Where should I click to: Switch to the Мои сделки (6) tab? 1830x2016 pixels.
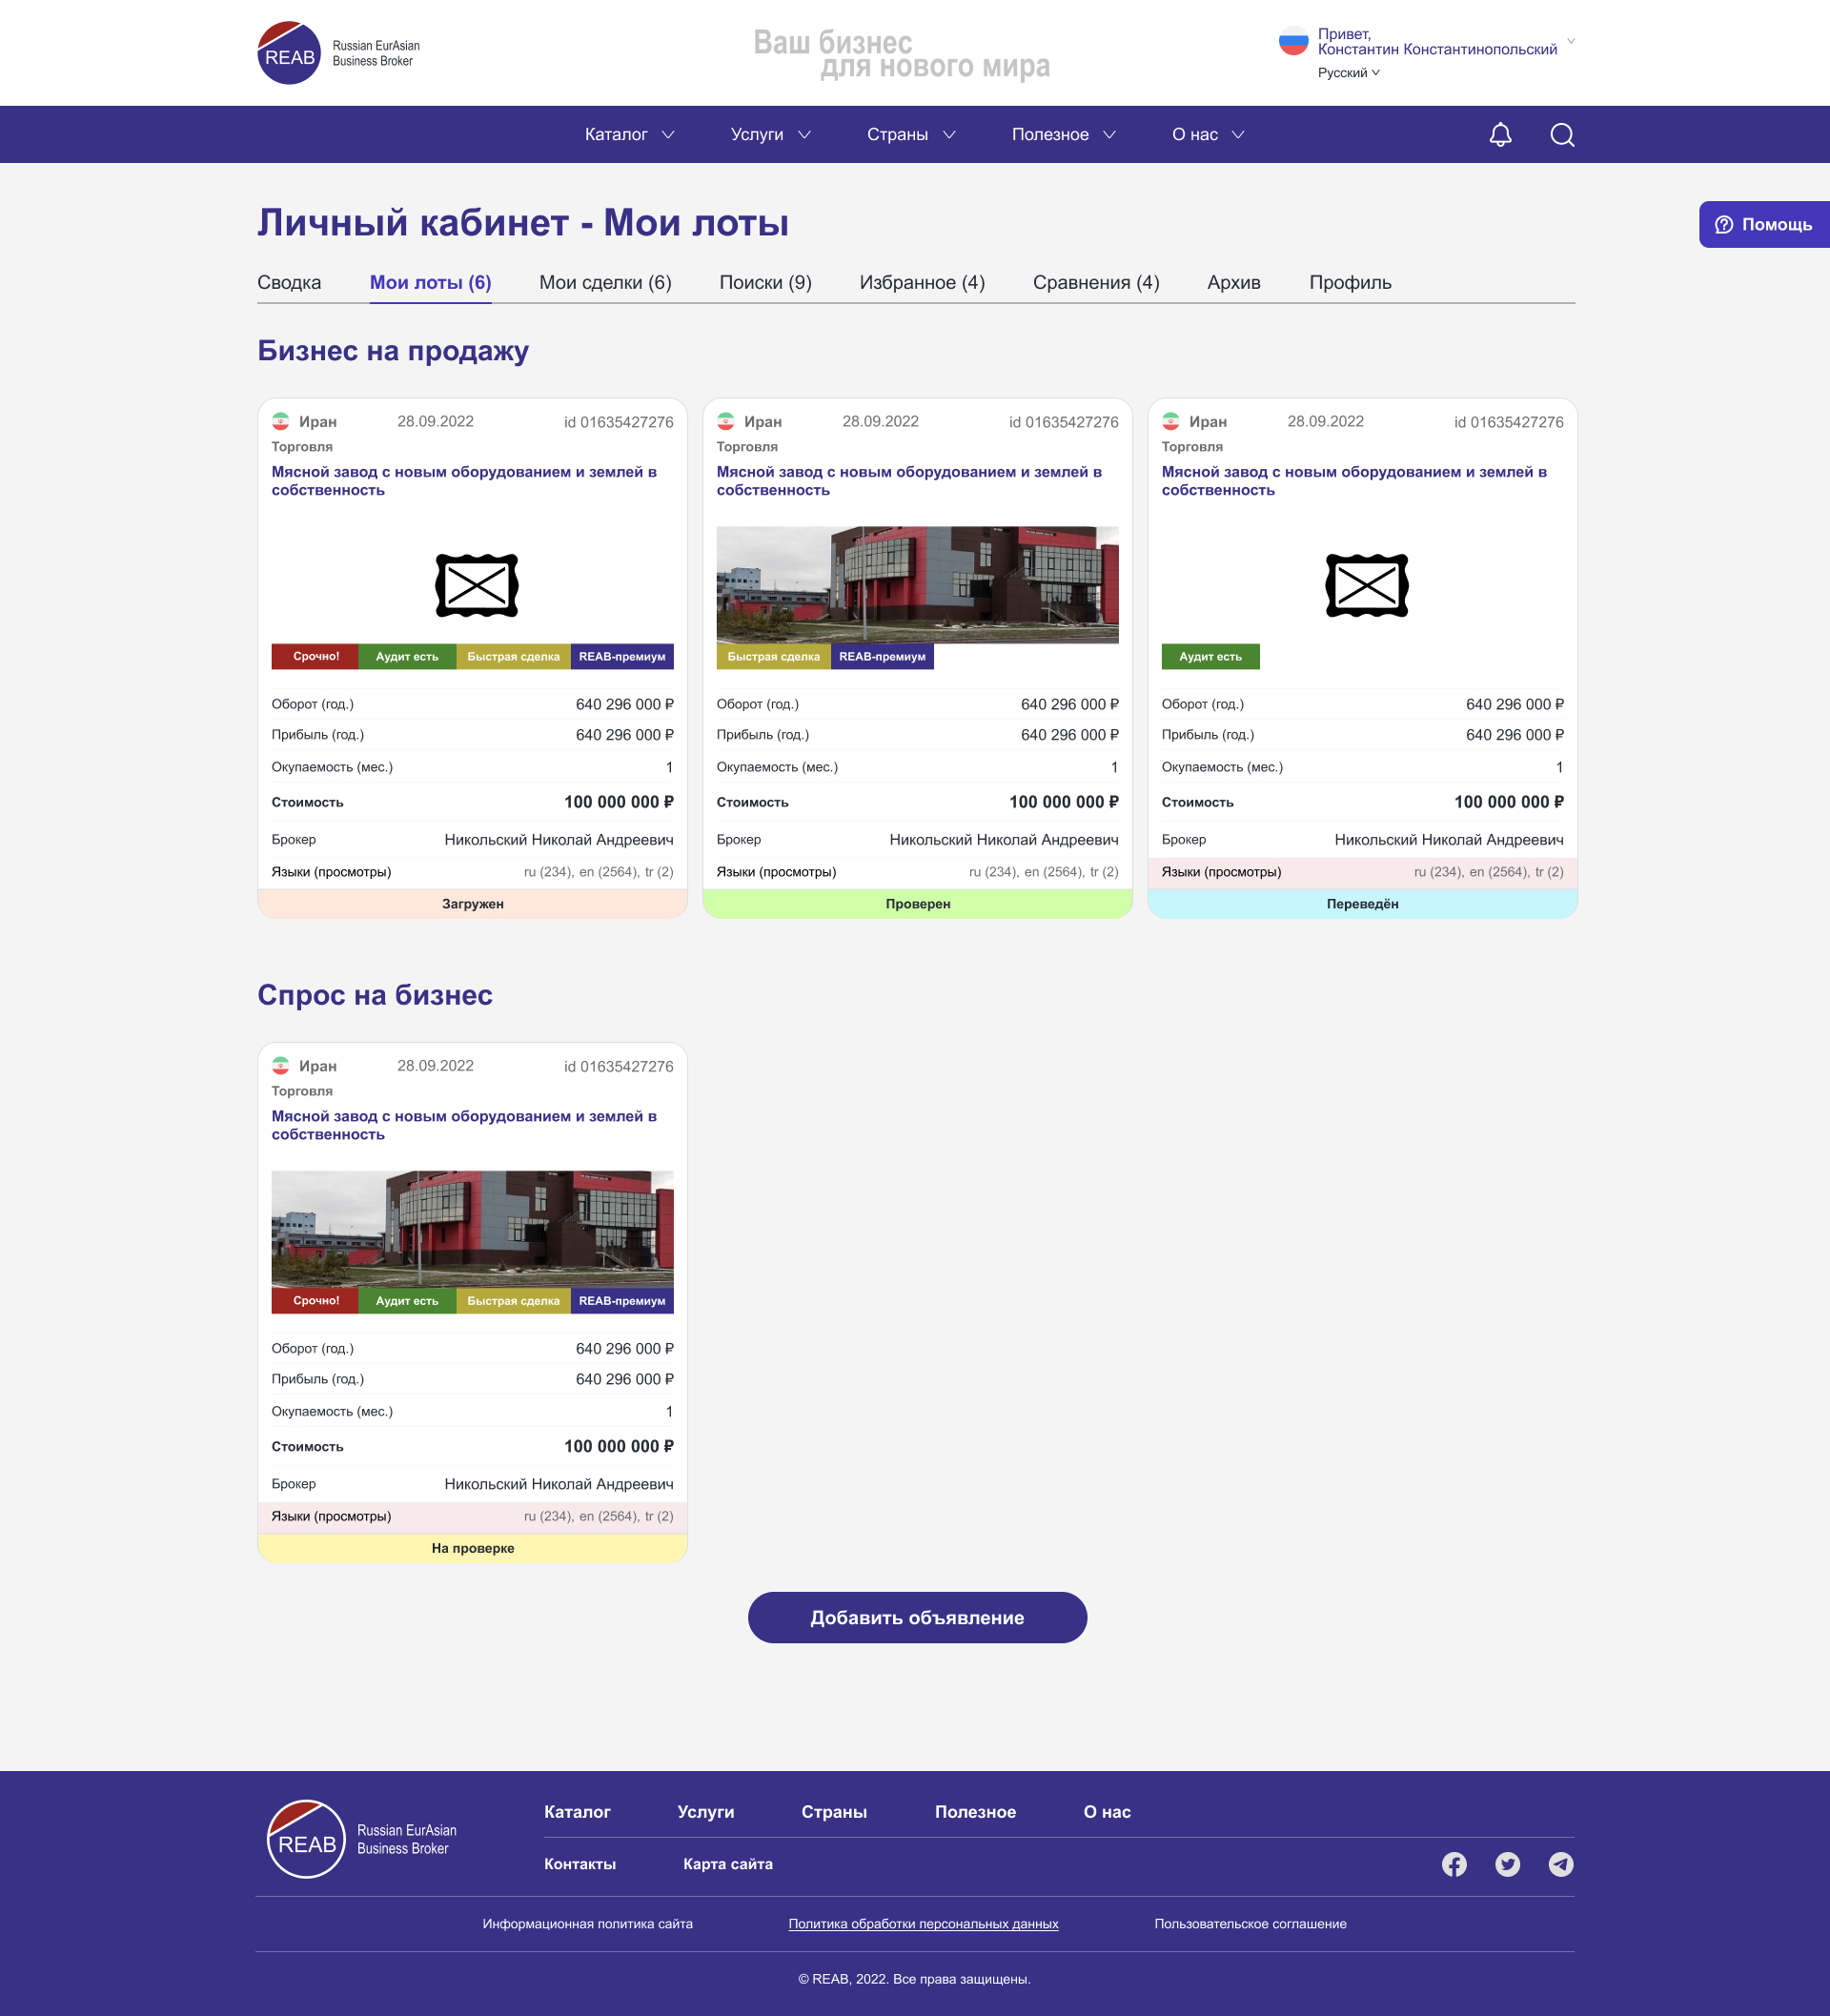click(605, 283)
